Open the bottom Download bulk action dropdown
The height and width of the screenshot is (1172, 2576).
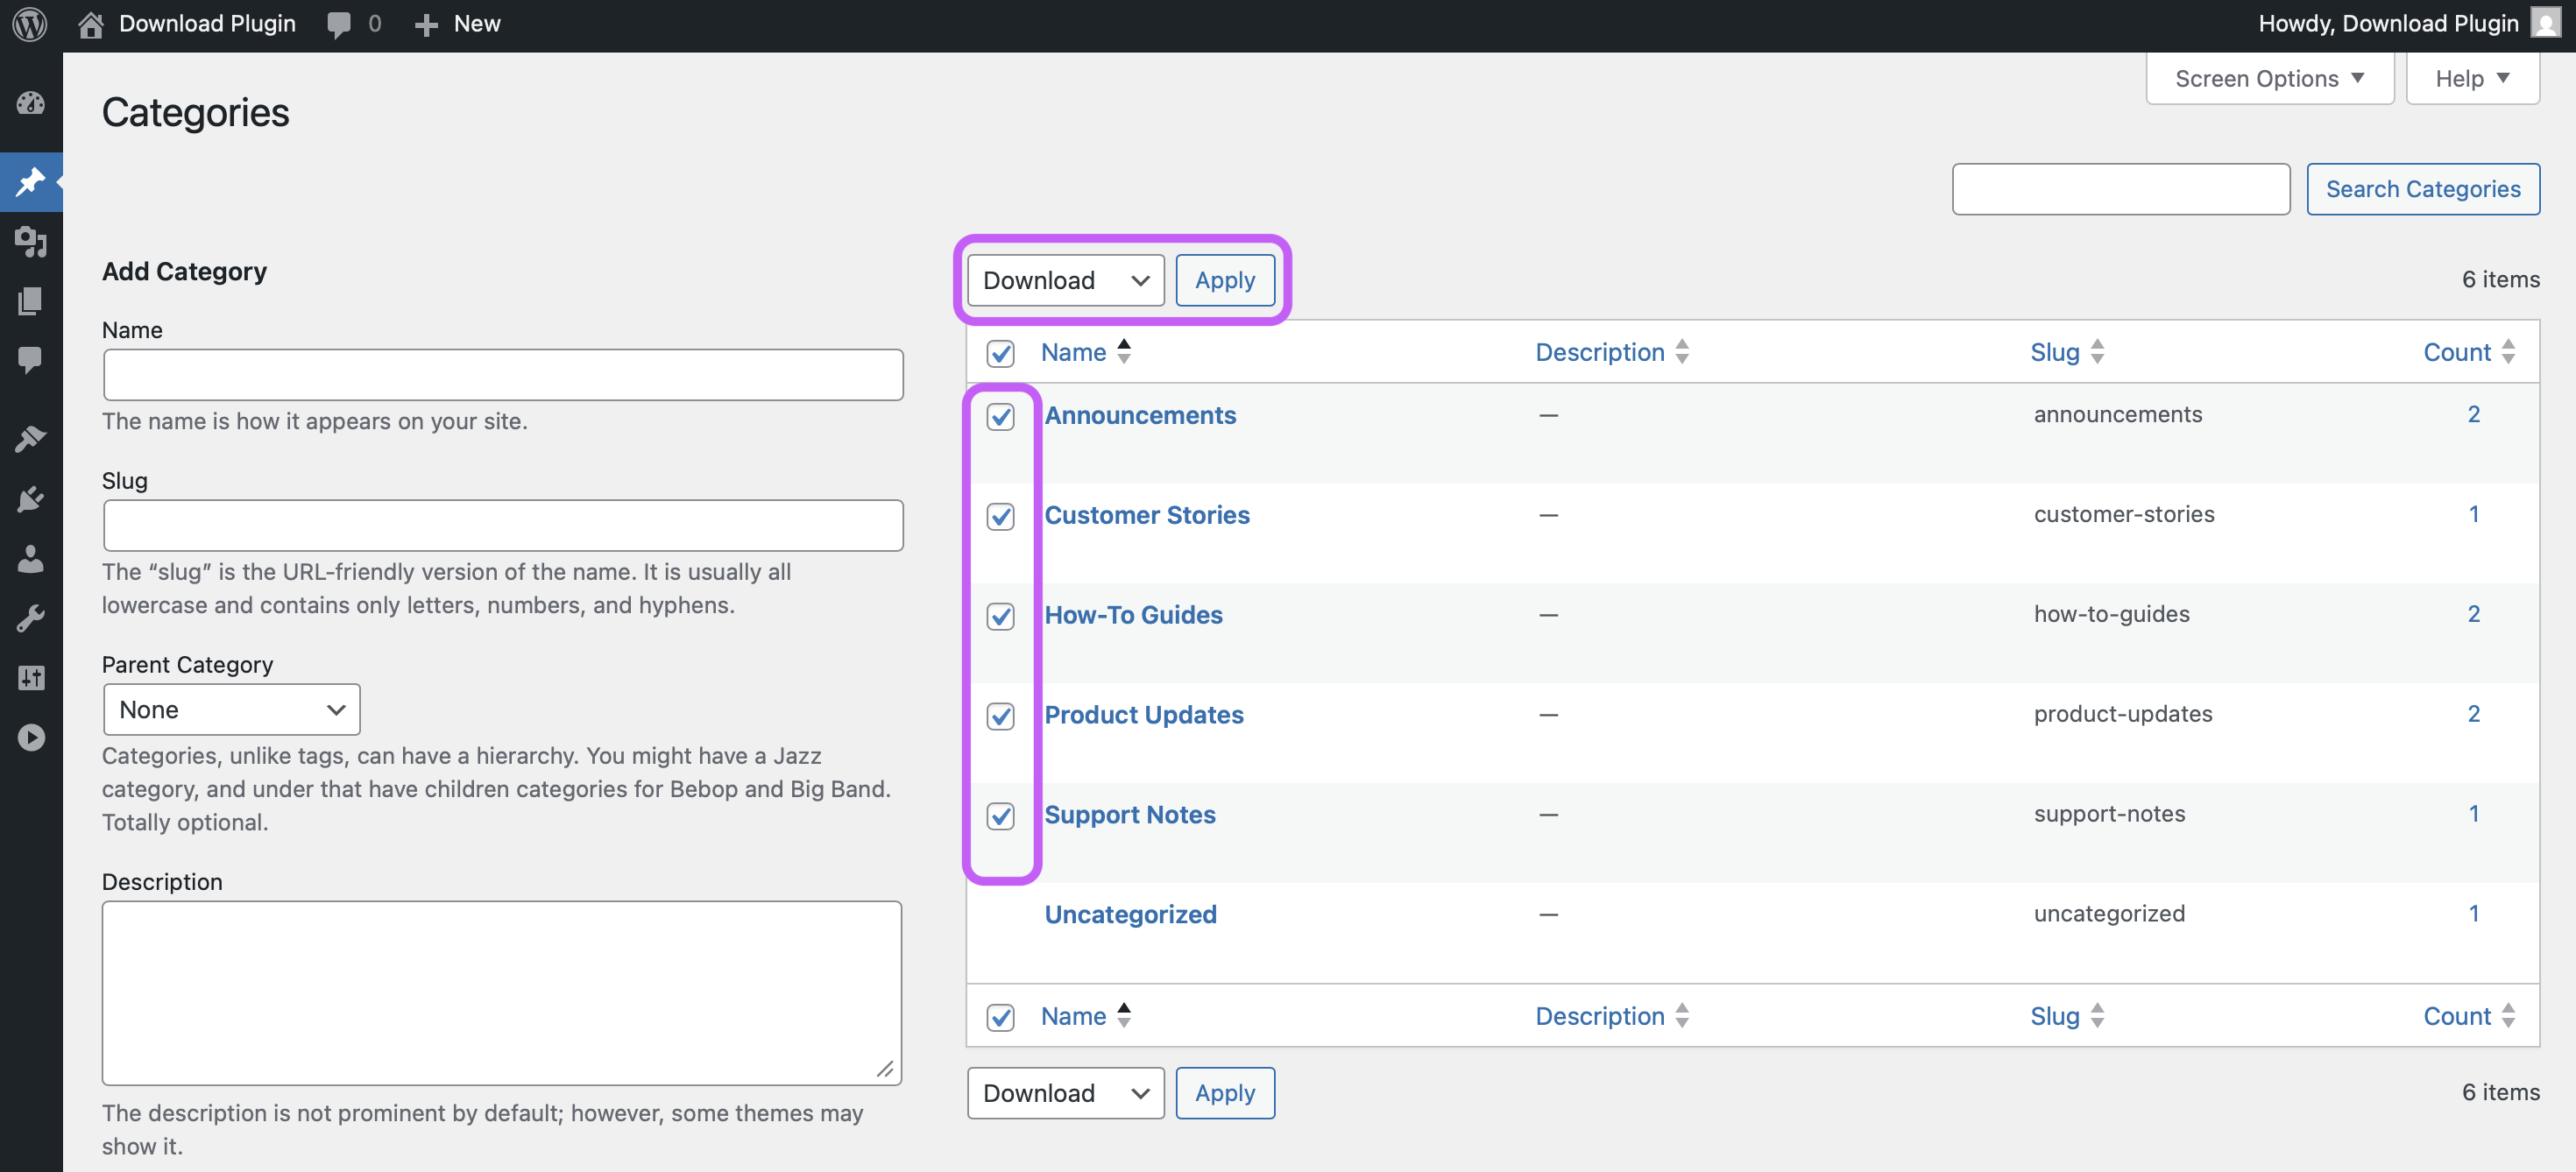[1064, 1092]
